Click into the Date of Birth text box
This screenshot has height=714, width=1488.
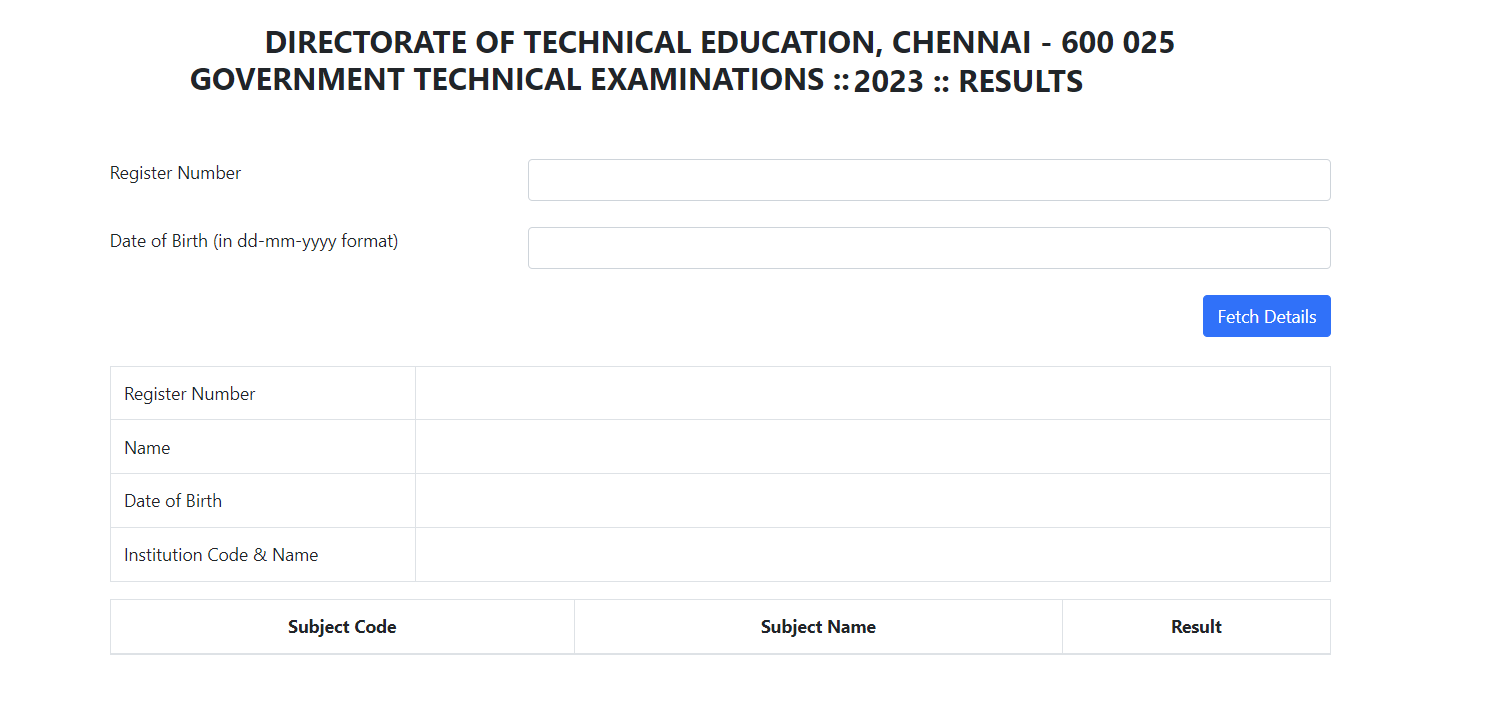929,248
